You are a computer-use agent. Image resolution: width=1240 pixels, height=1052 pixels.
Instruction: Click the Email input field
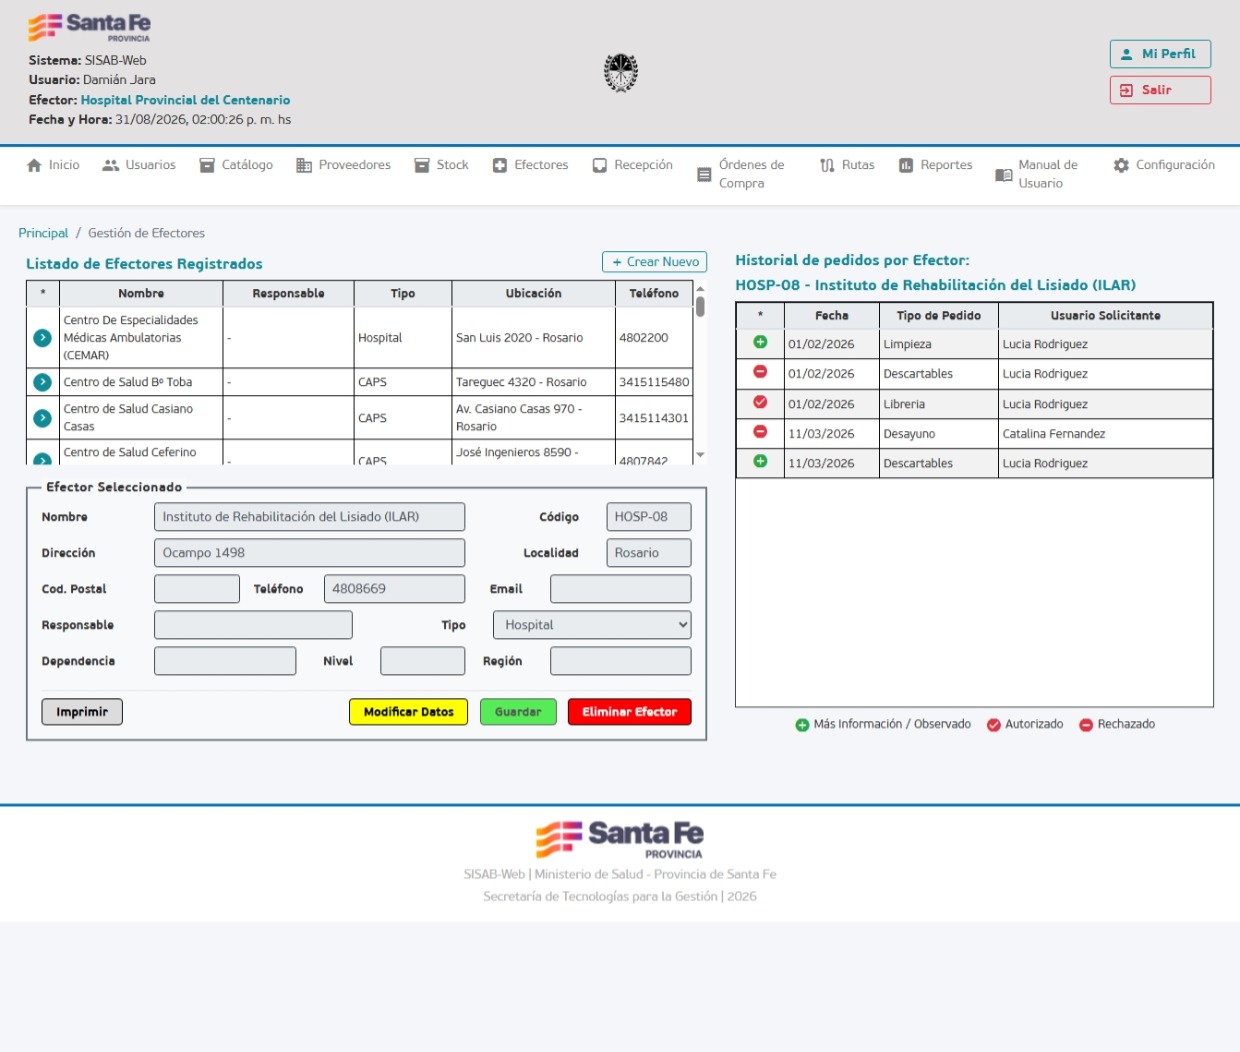pos(620,589)
